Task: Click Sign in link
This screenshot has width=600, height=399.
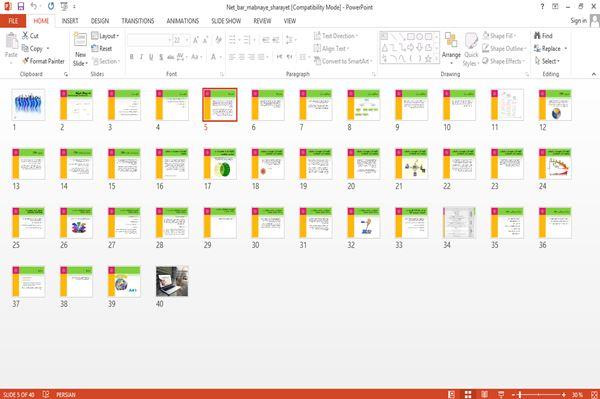Action: tap(578, 21)
